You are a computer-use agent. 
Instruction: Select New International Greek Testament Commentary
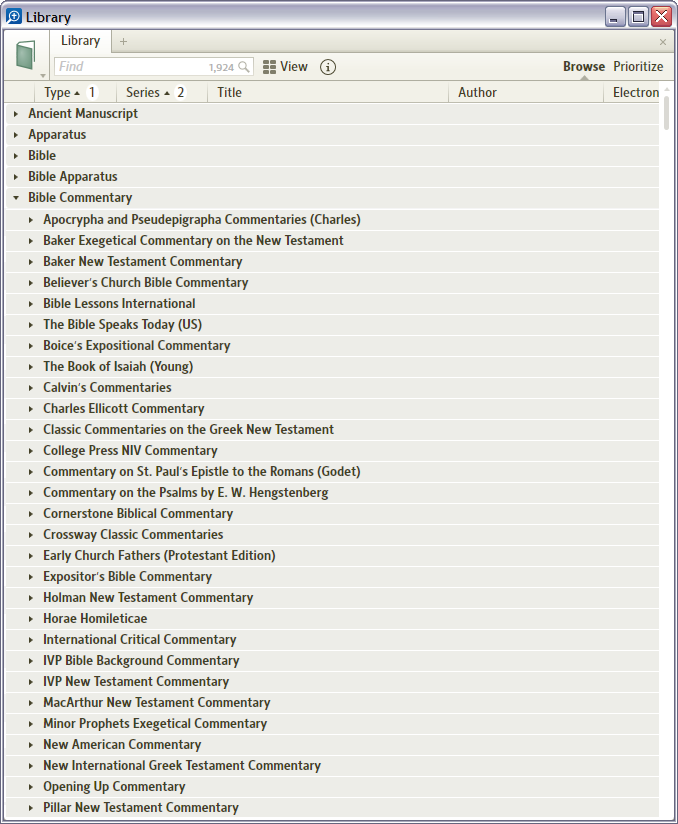click(x=332, y=766)
